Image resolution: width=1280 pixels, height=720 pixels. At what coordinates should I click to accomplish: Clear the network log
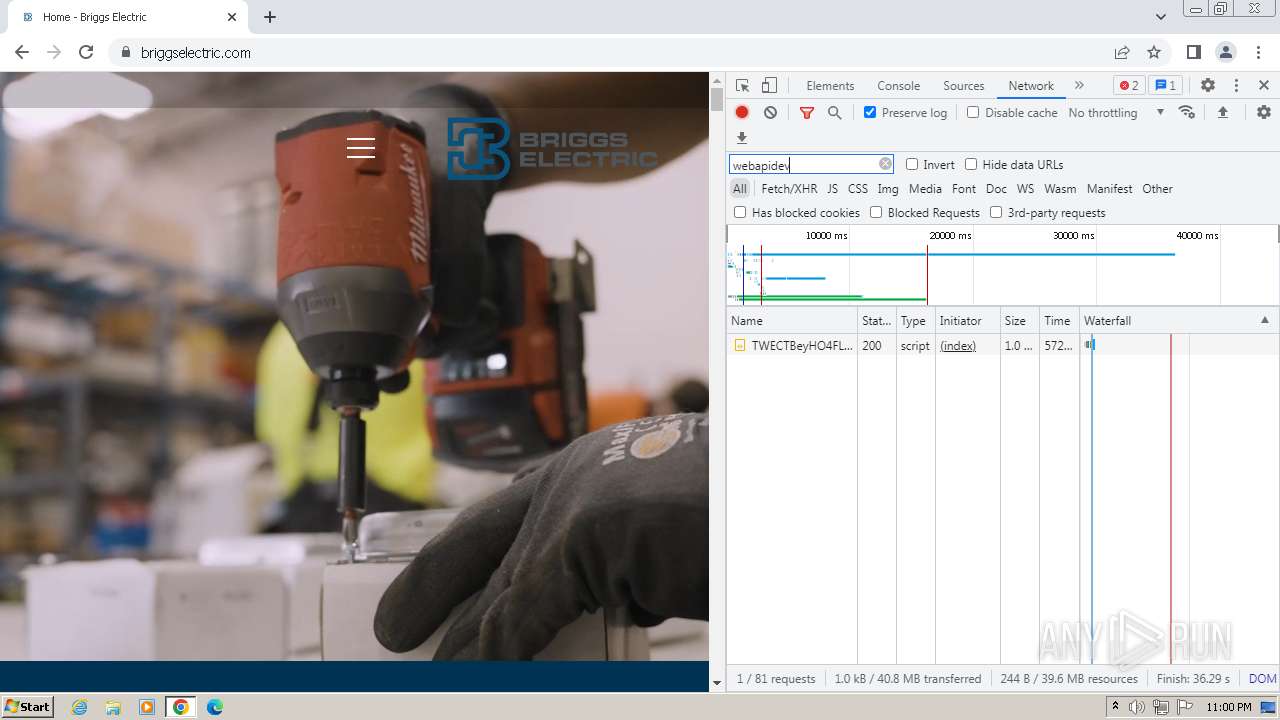[770, 113]
